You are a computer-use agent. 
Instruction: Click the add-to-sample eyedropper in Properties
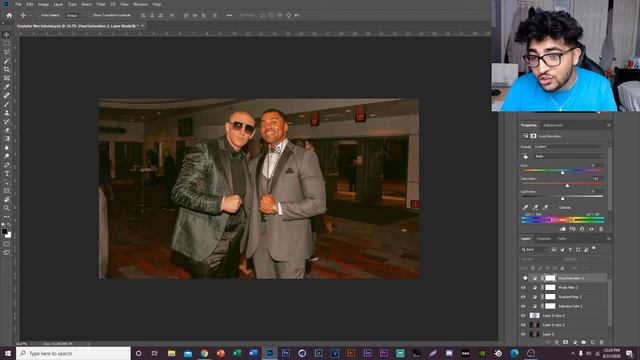(535, 207)
